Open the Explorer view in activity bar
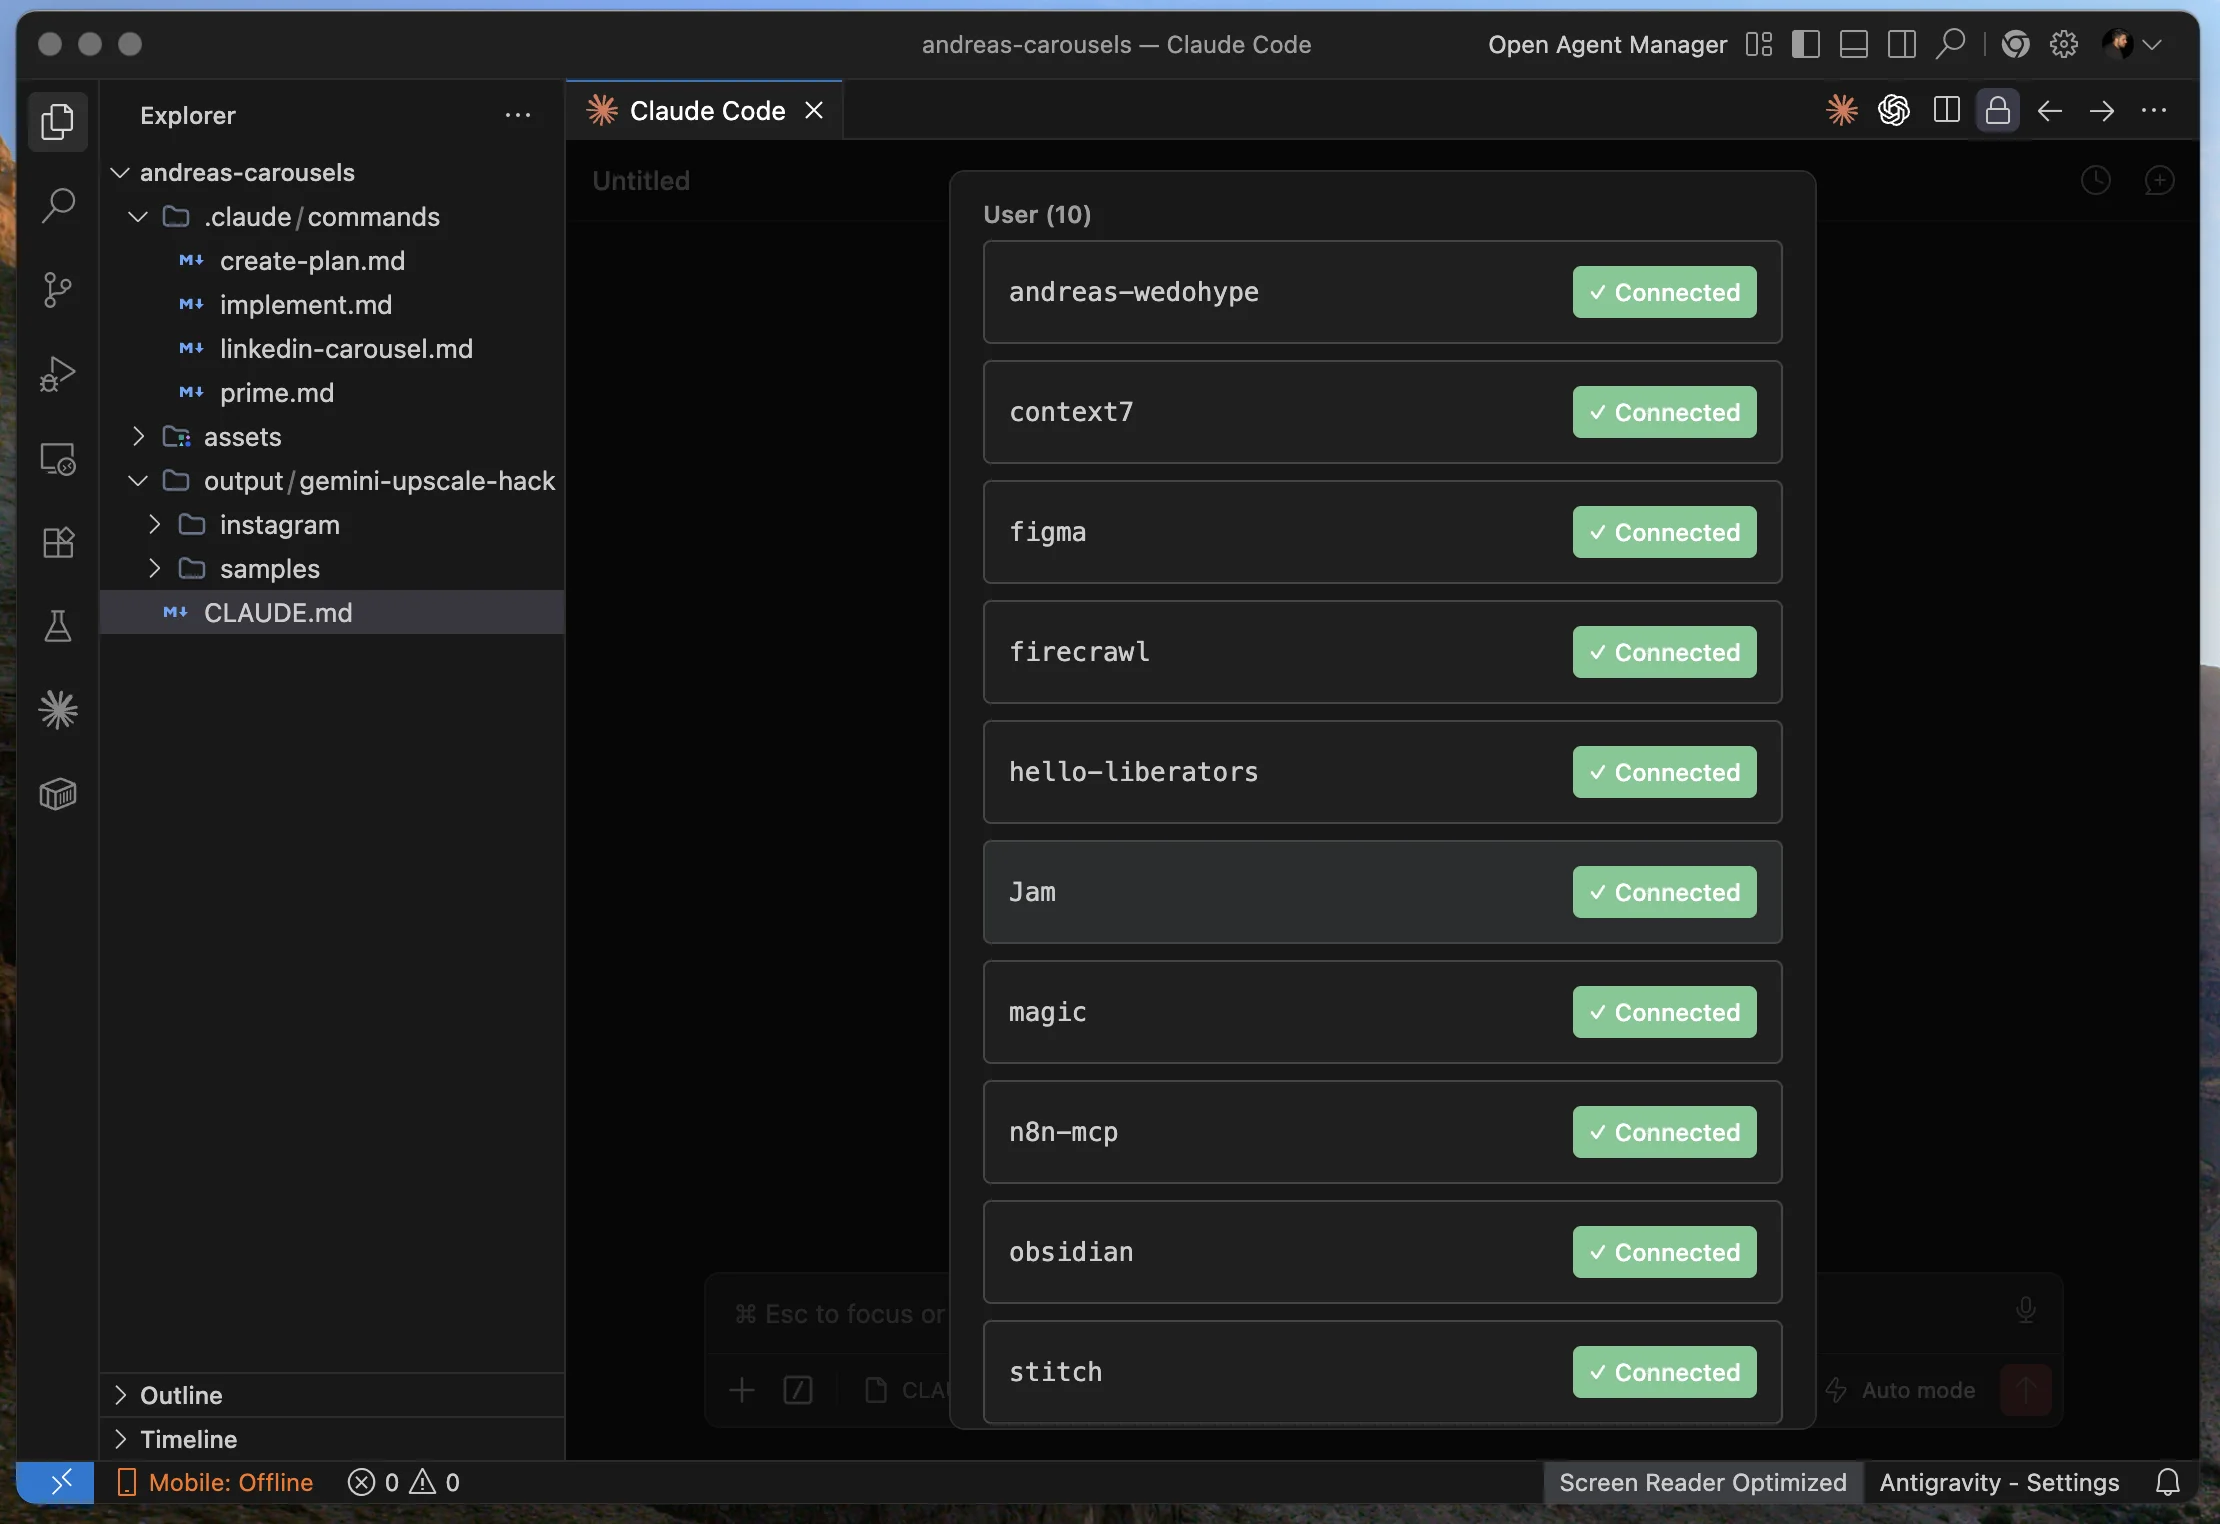Viewport: 2220px width, 1524px height. click(58, 122)
